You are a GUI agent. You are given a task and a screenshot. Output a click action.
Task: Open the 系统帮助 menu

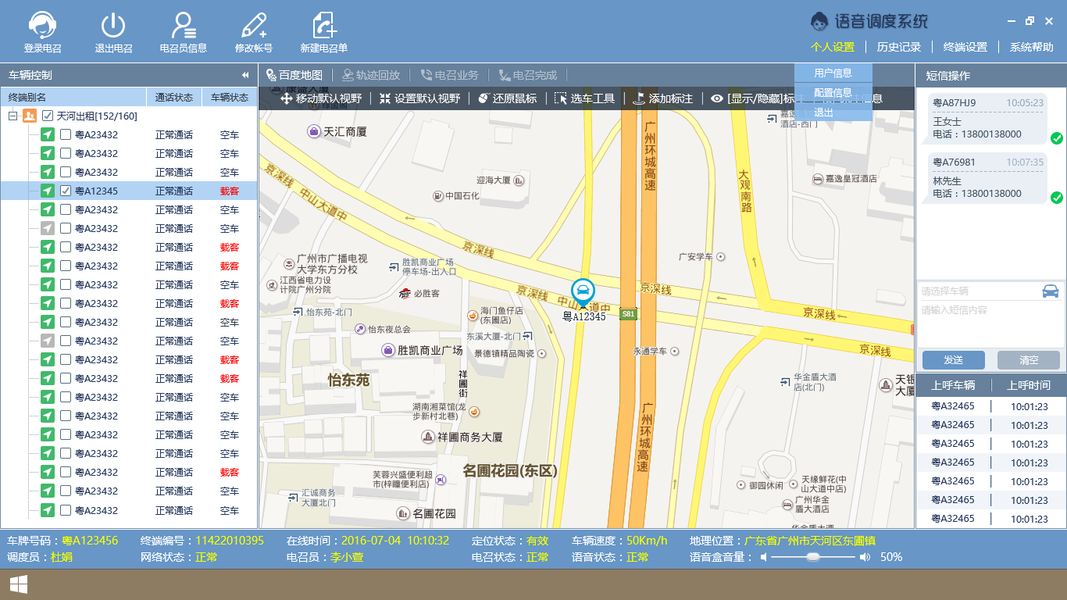pos(1031,47)
